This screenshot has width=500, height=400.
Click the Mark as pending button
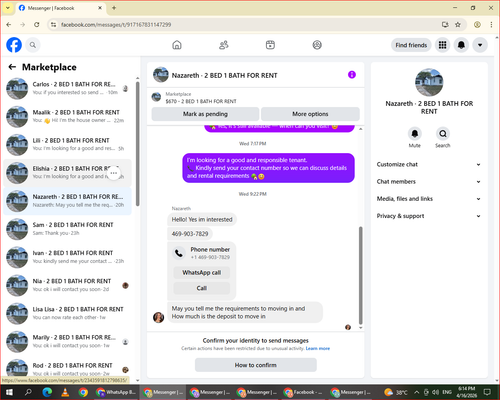click(x=205, y=114)
